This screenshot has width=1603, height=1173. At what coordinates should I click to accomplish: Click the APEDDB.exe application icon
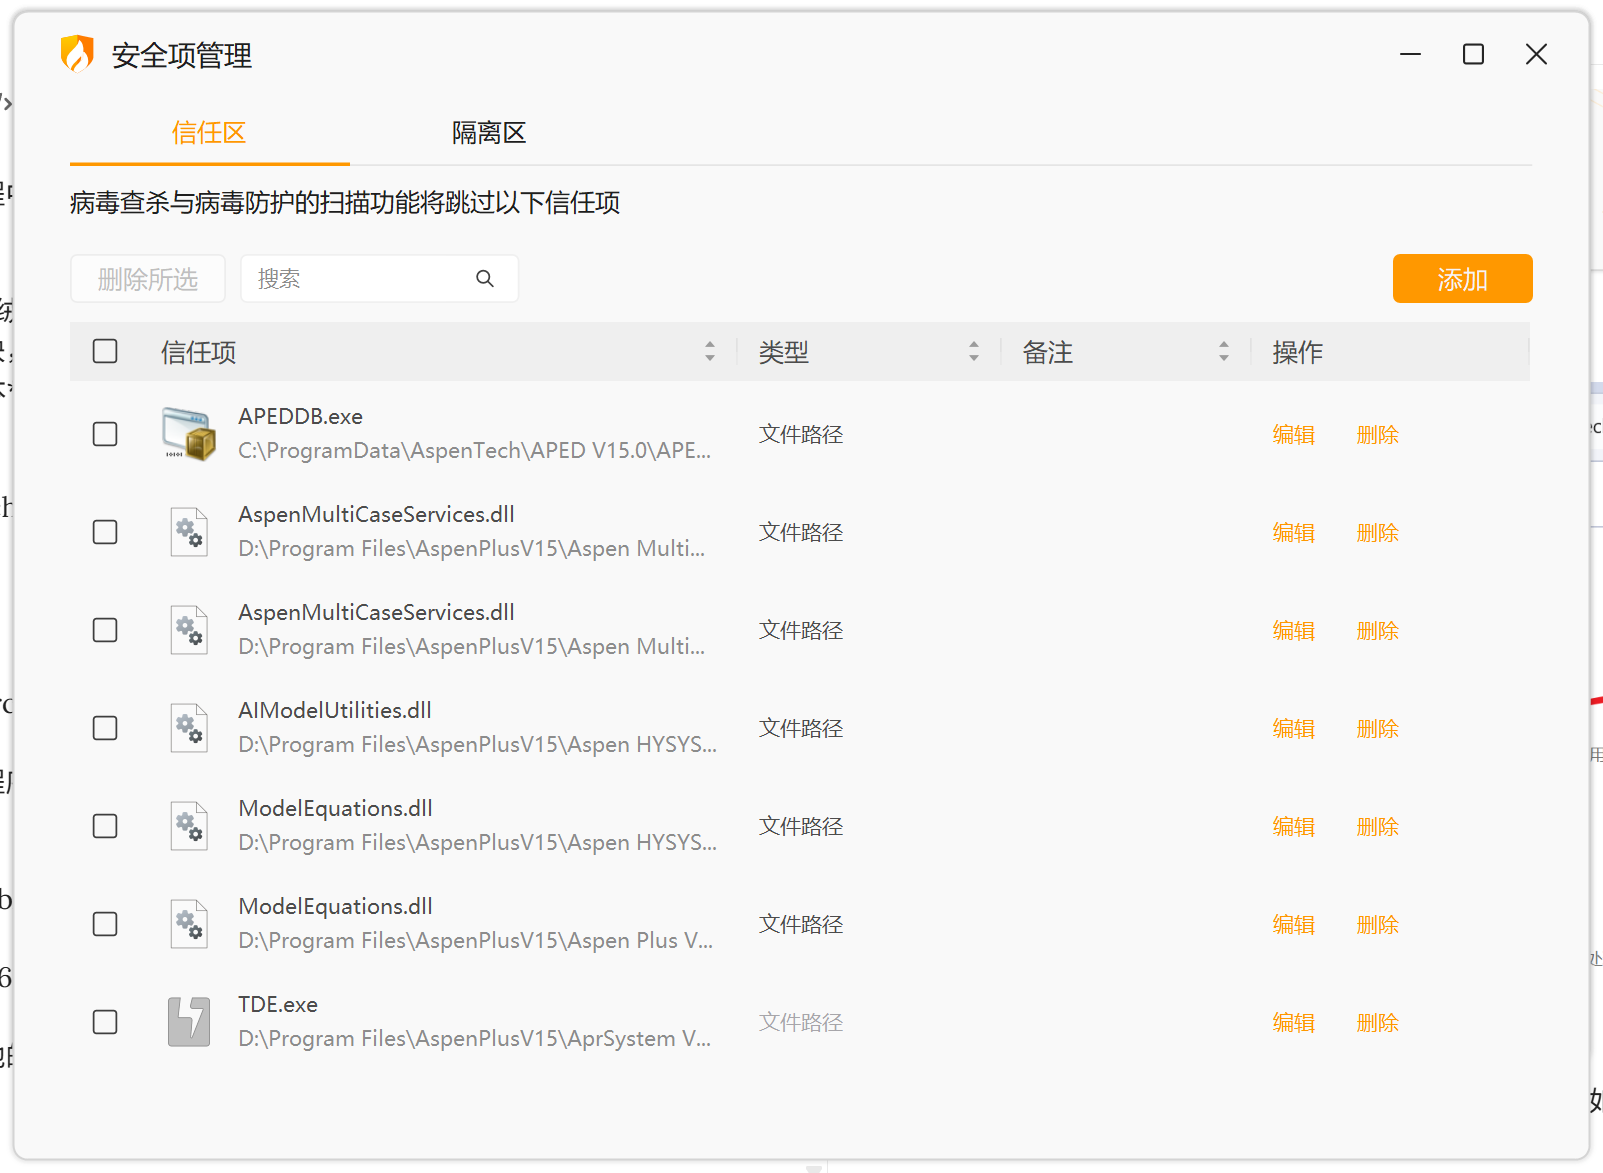tap(189, 433)
